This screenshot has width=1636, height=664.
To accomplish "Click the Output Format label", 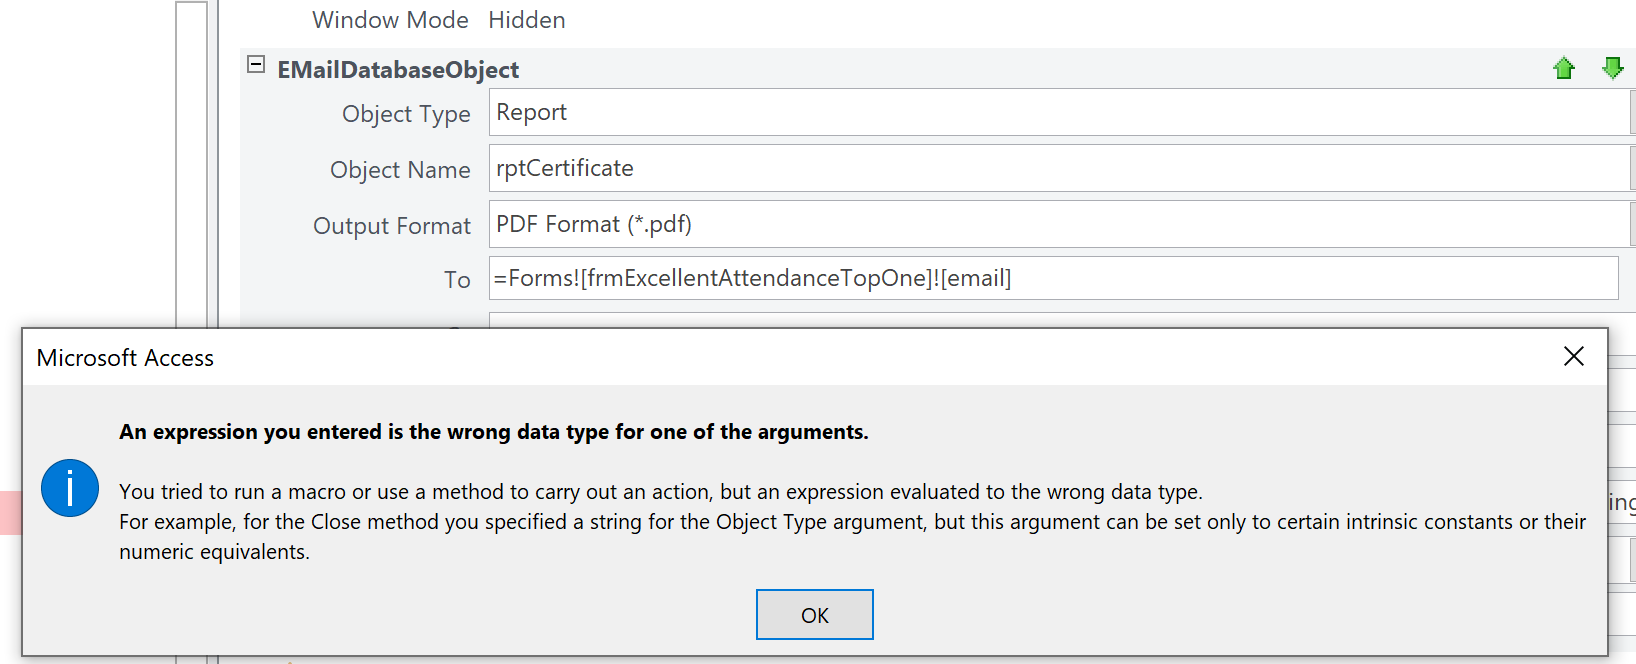I will point(392,226).
